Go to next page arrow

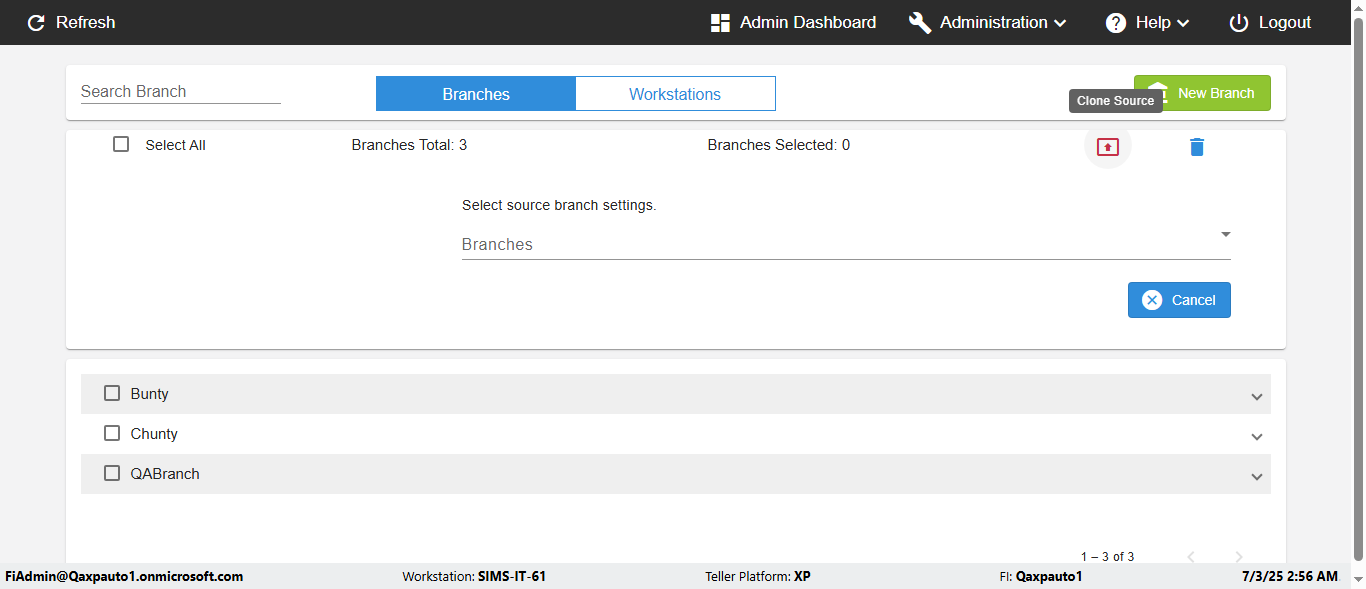(x=1239, y=557)
